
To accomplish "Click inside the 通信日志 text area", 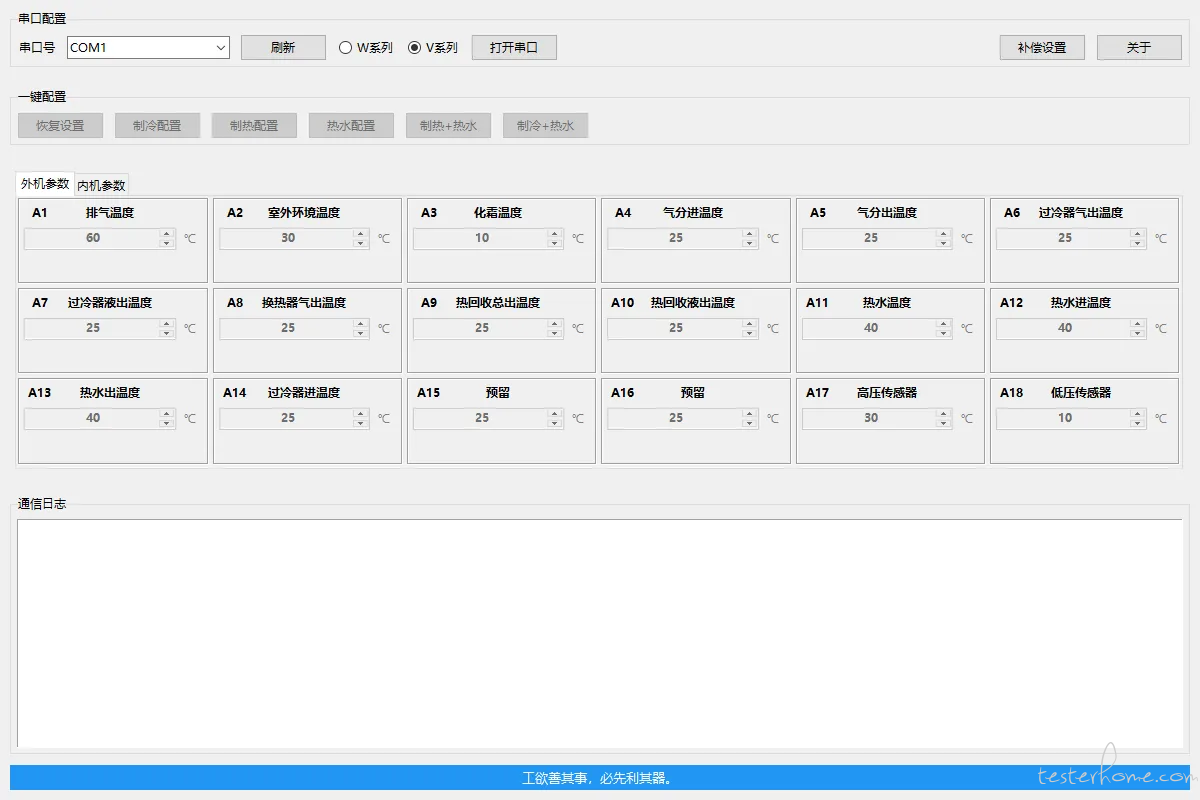I will click(x=600, y=632).
